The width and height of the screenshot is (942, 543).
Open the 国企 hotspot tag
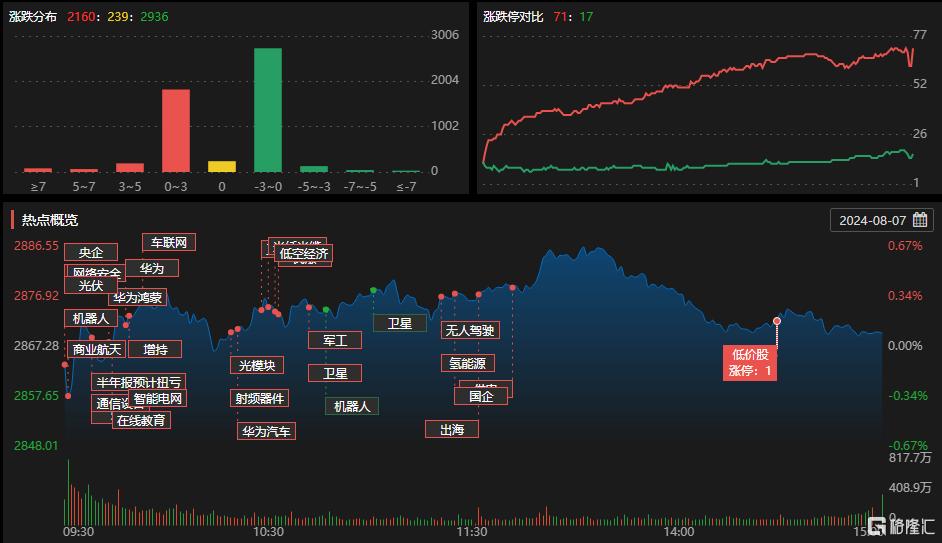[481, 396]
